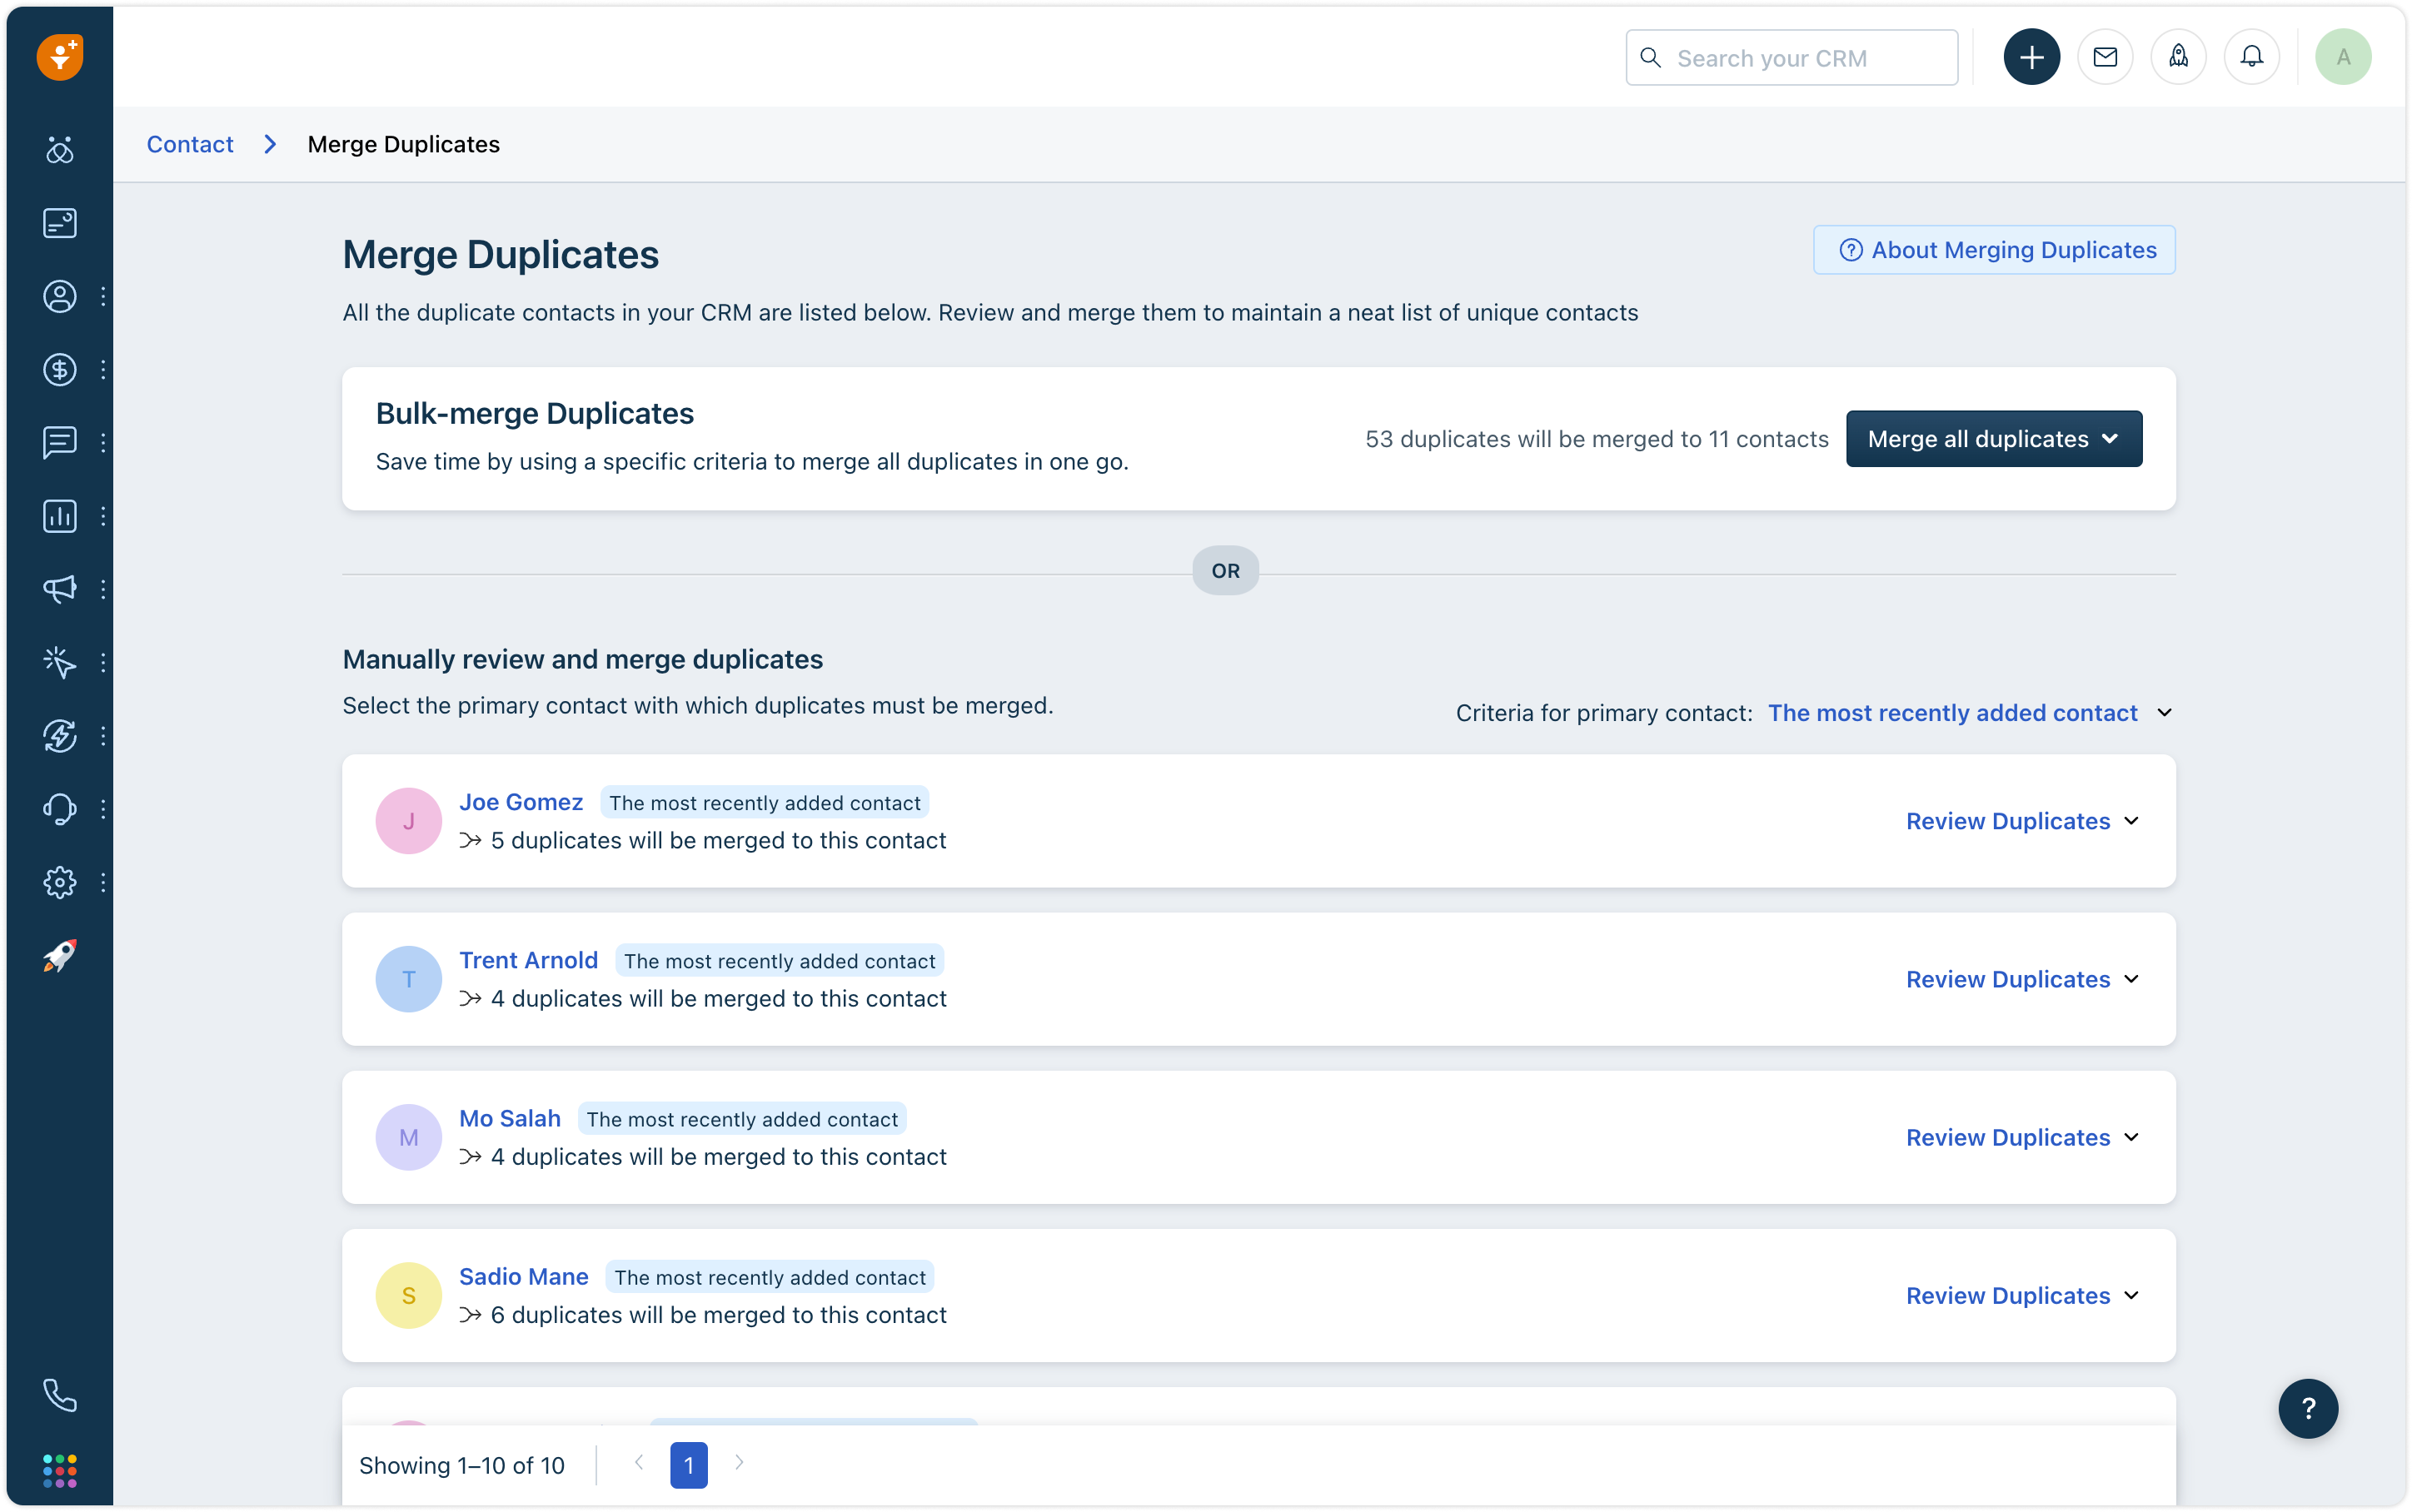The height and width of the screenshot is (1512, 2412).
Task: Open the Contacts icon in sidebar
Action: click(x=60, y=297)
